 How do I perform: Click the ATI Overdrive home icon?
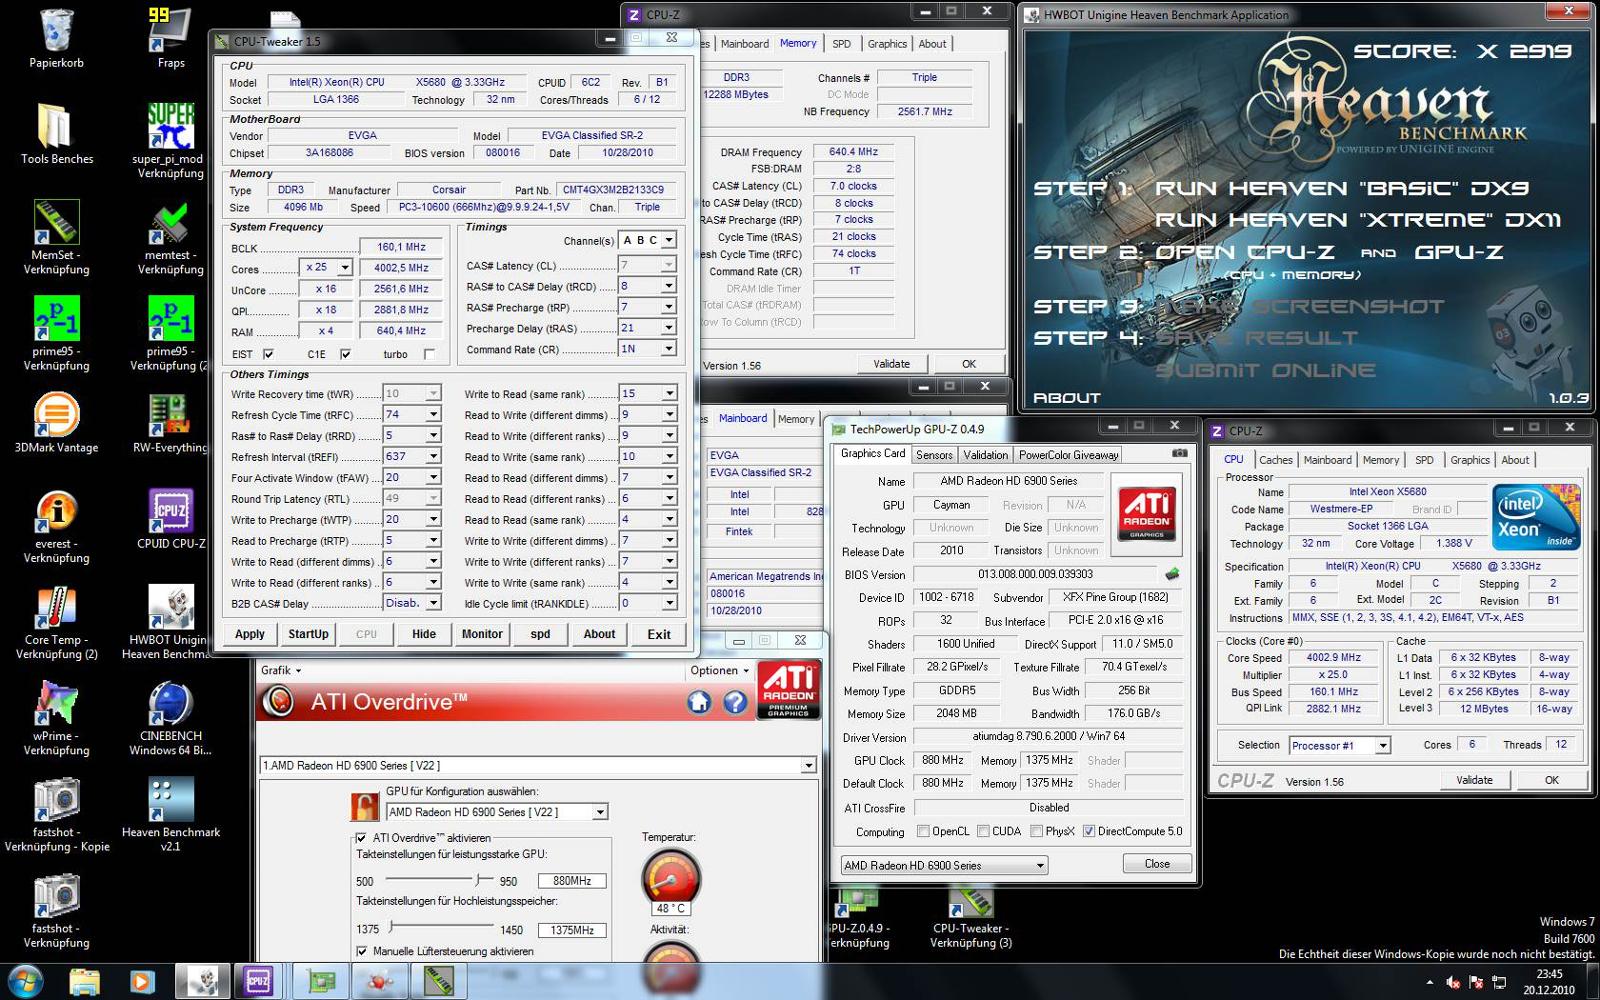tap(699, 702)
